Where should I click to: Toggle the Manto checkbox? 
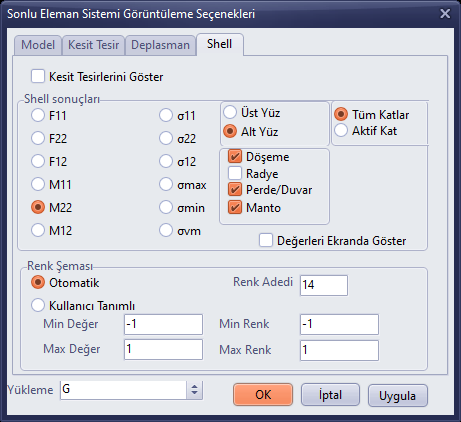tap(235, 207)
